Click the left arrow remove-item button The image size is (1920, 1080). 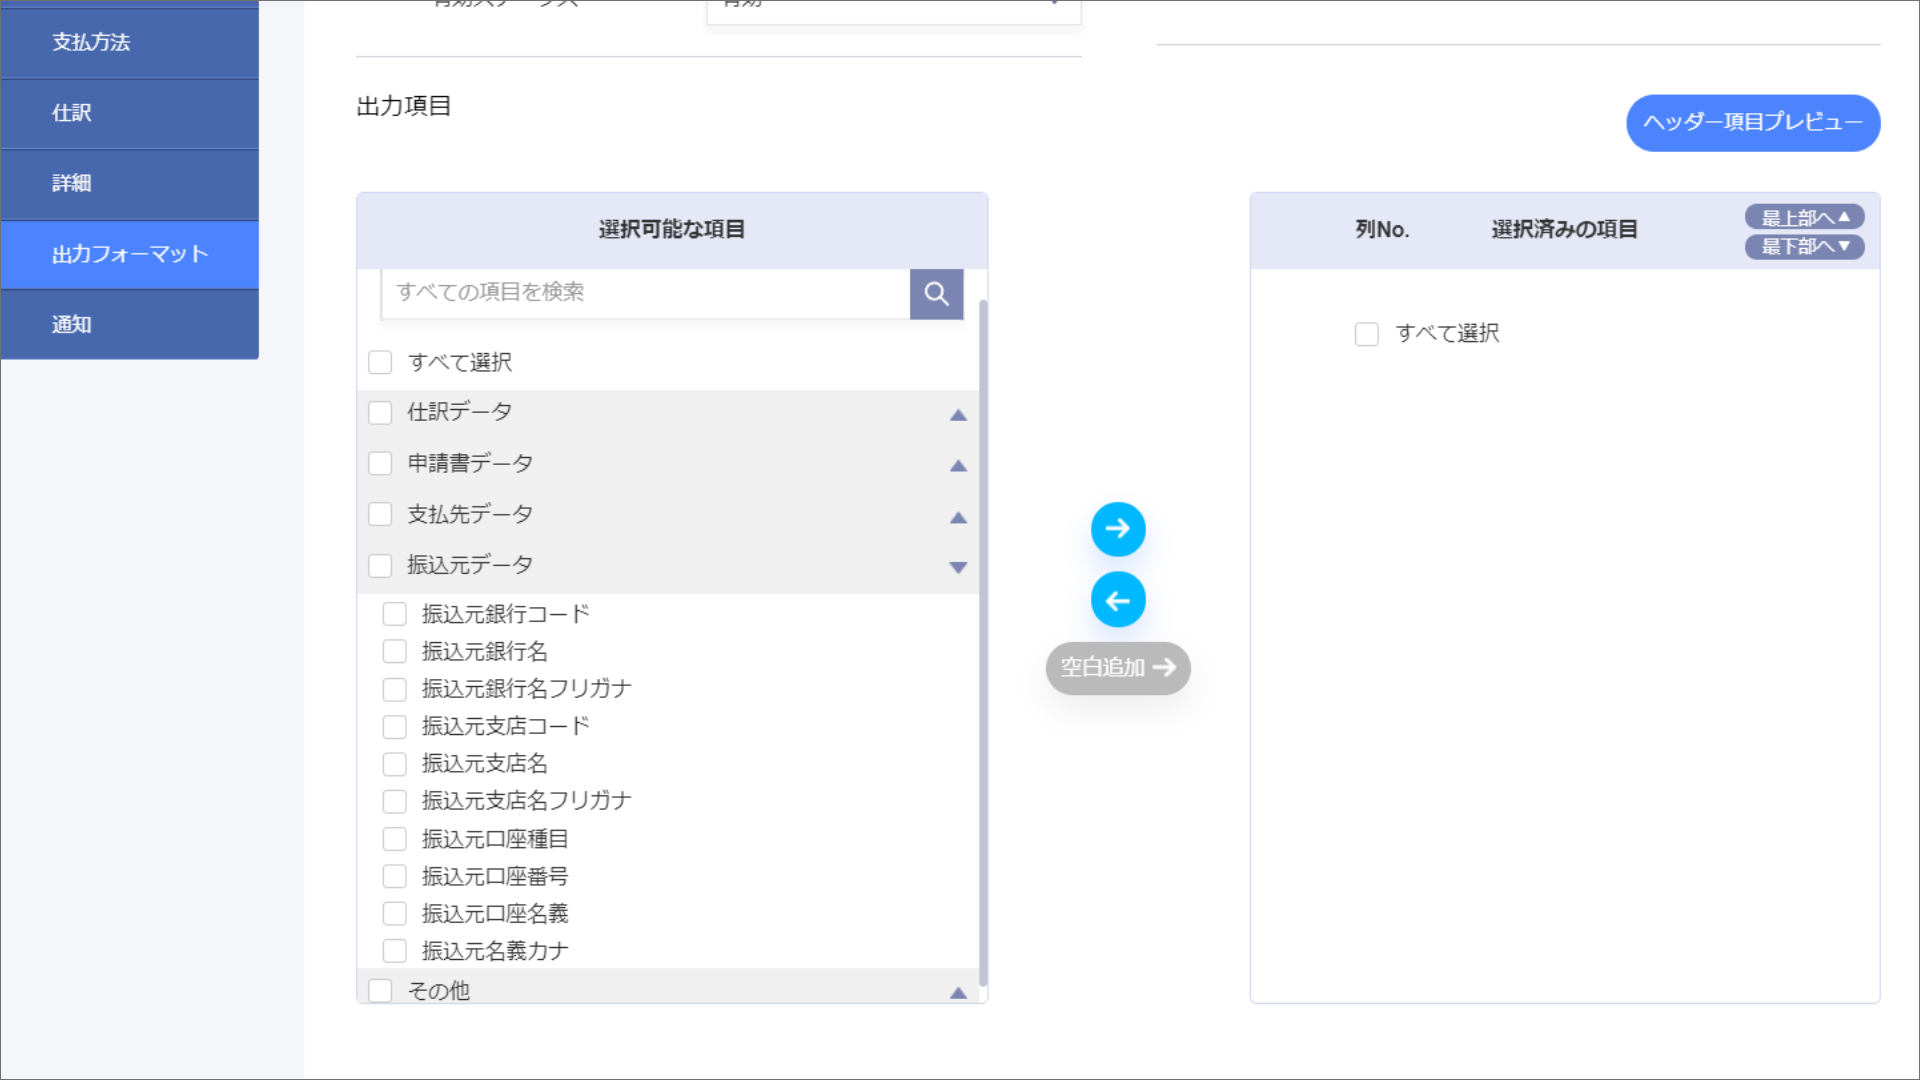1118,600
